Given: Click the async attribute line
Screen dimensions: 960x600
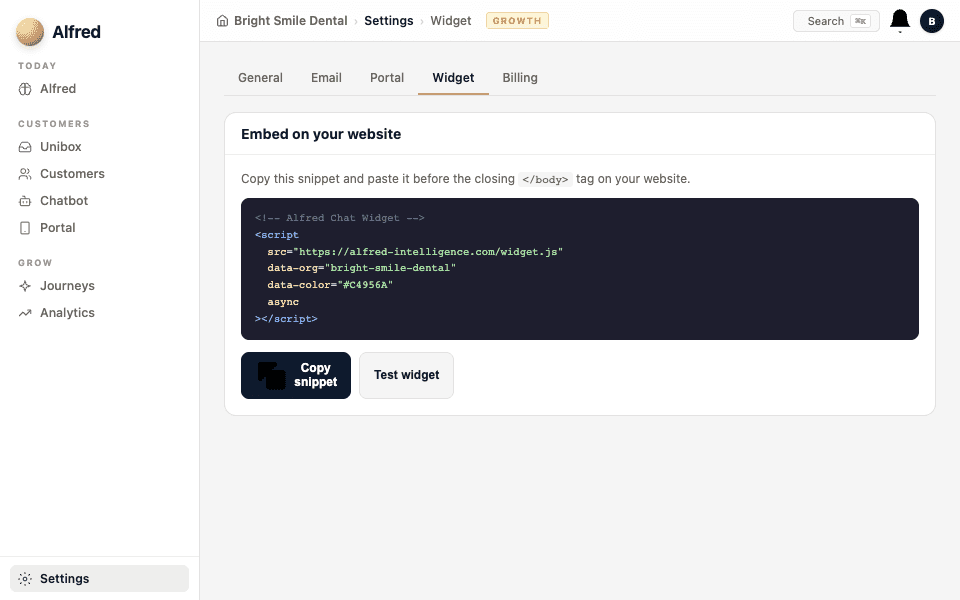Looking at the screenshot, I should (x=283, y=302).
